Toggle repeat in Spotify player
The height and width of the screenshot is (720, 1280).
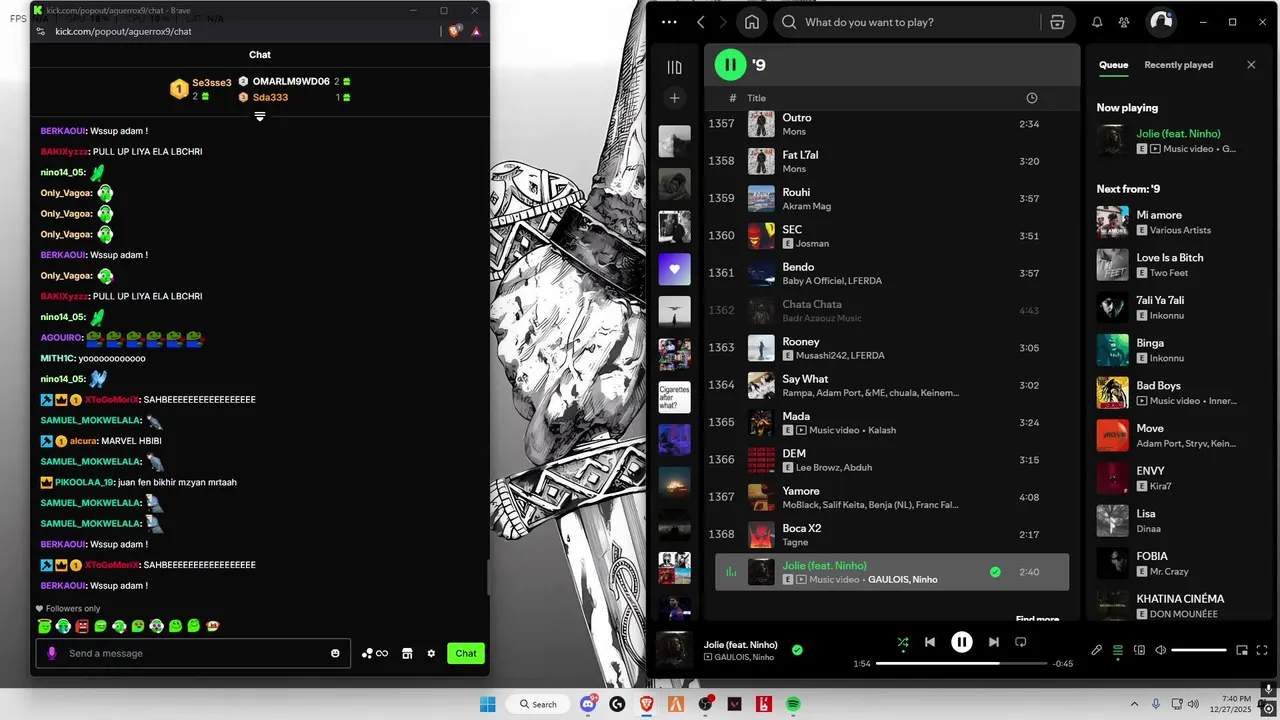tap(1021, 642)
